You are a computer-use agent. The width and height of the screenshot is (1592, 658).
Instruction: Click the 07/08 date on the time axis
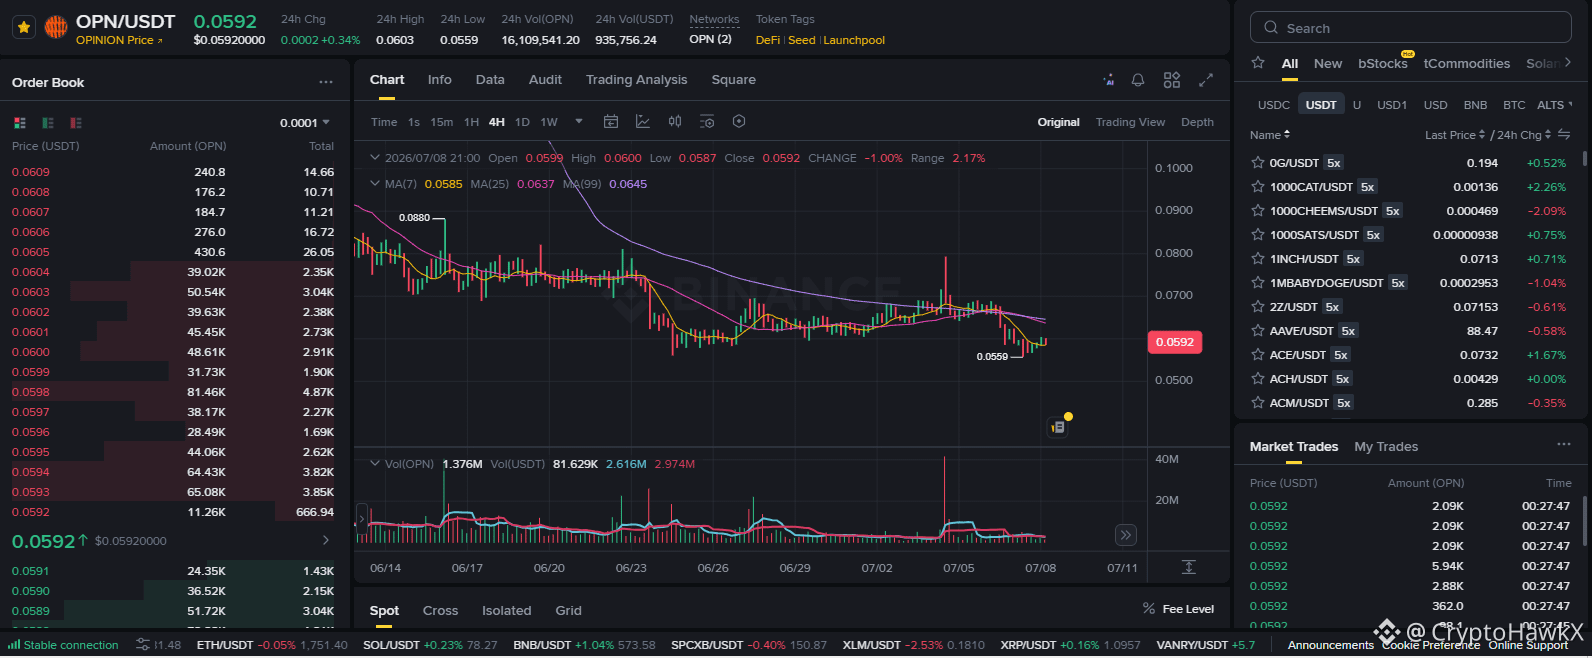tap(1040, 568)
